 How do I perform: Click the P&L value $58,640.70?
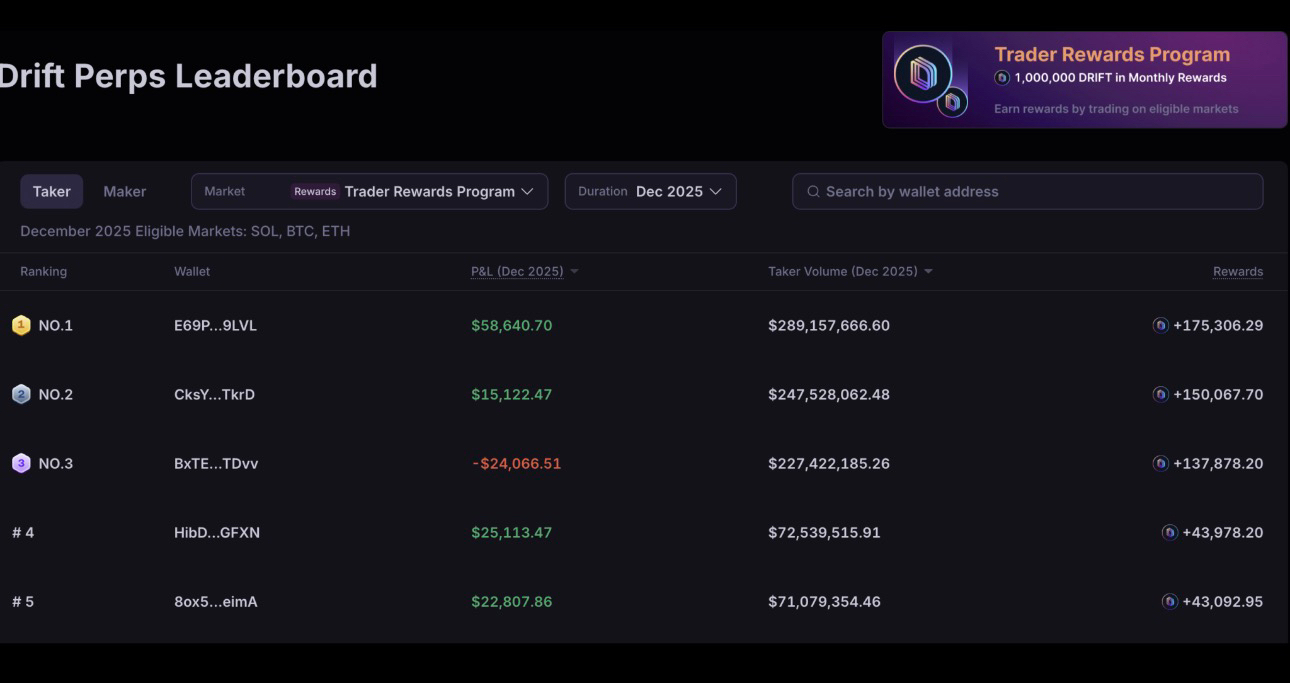(511, 325)
